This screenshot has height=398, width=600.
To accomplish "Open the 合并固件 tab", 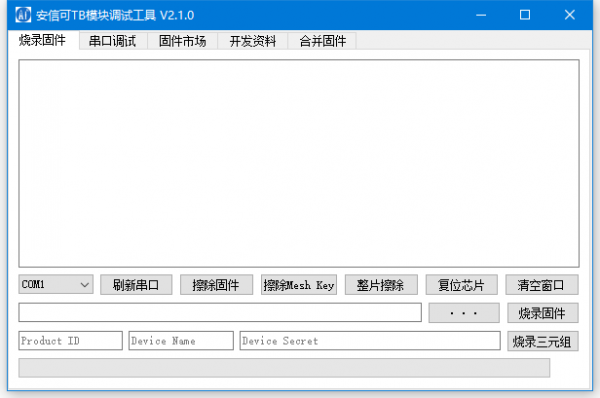I will click(323, 41).
